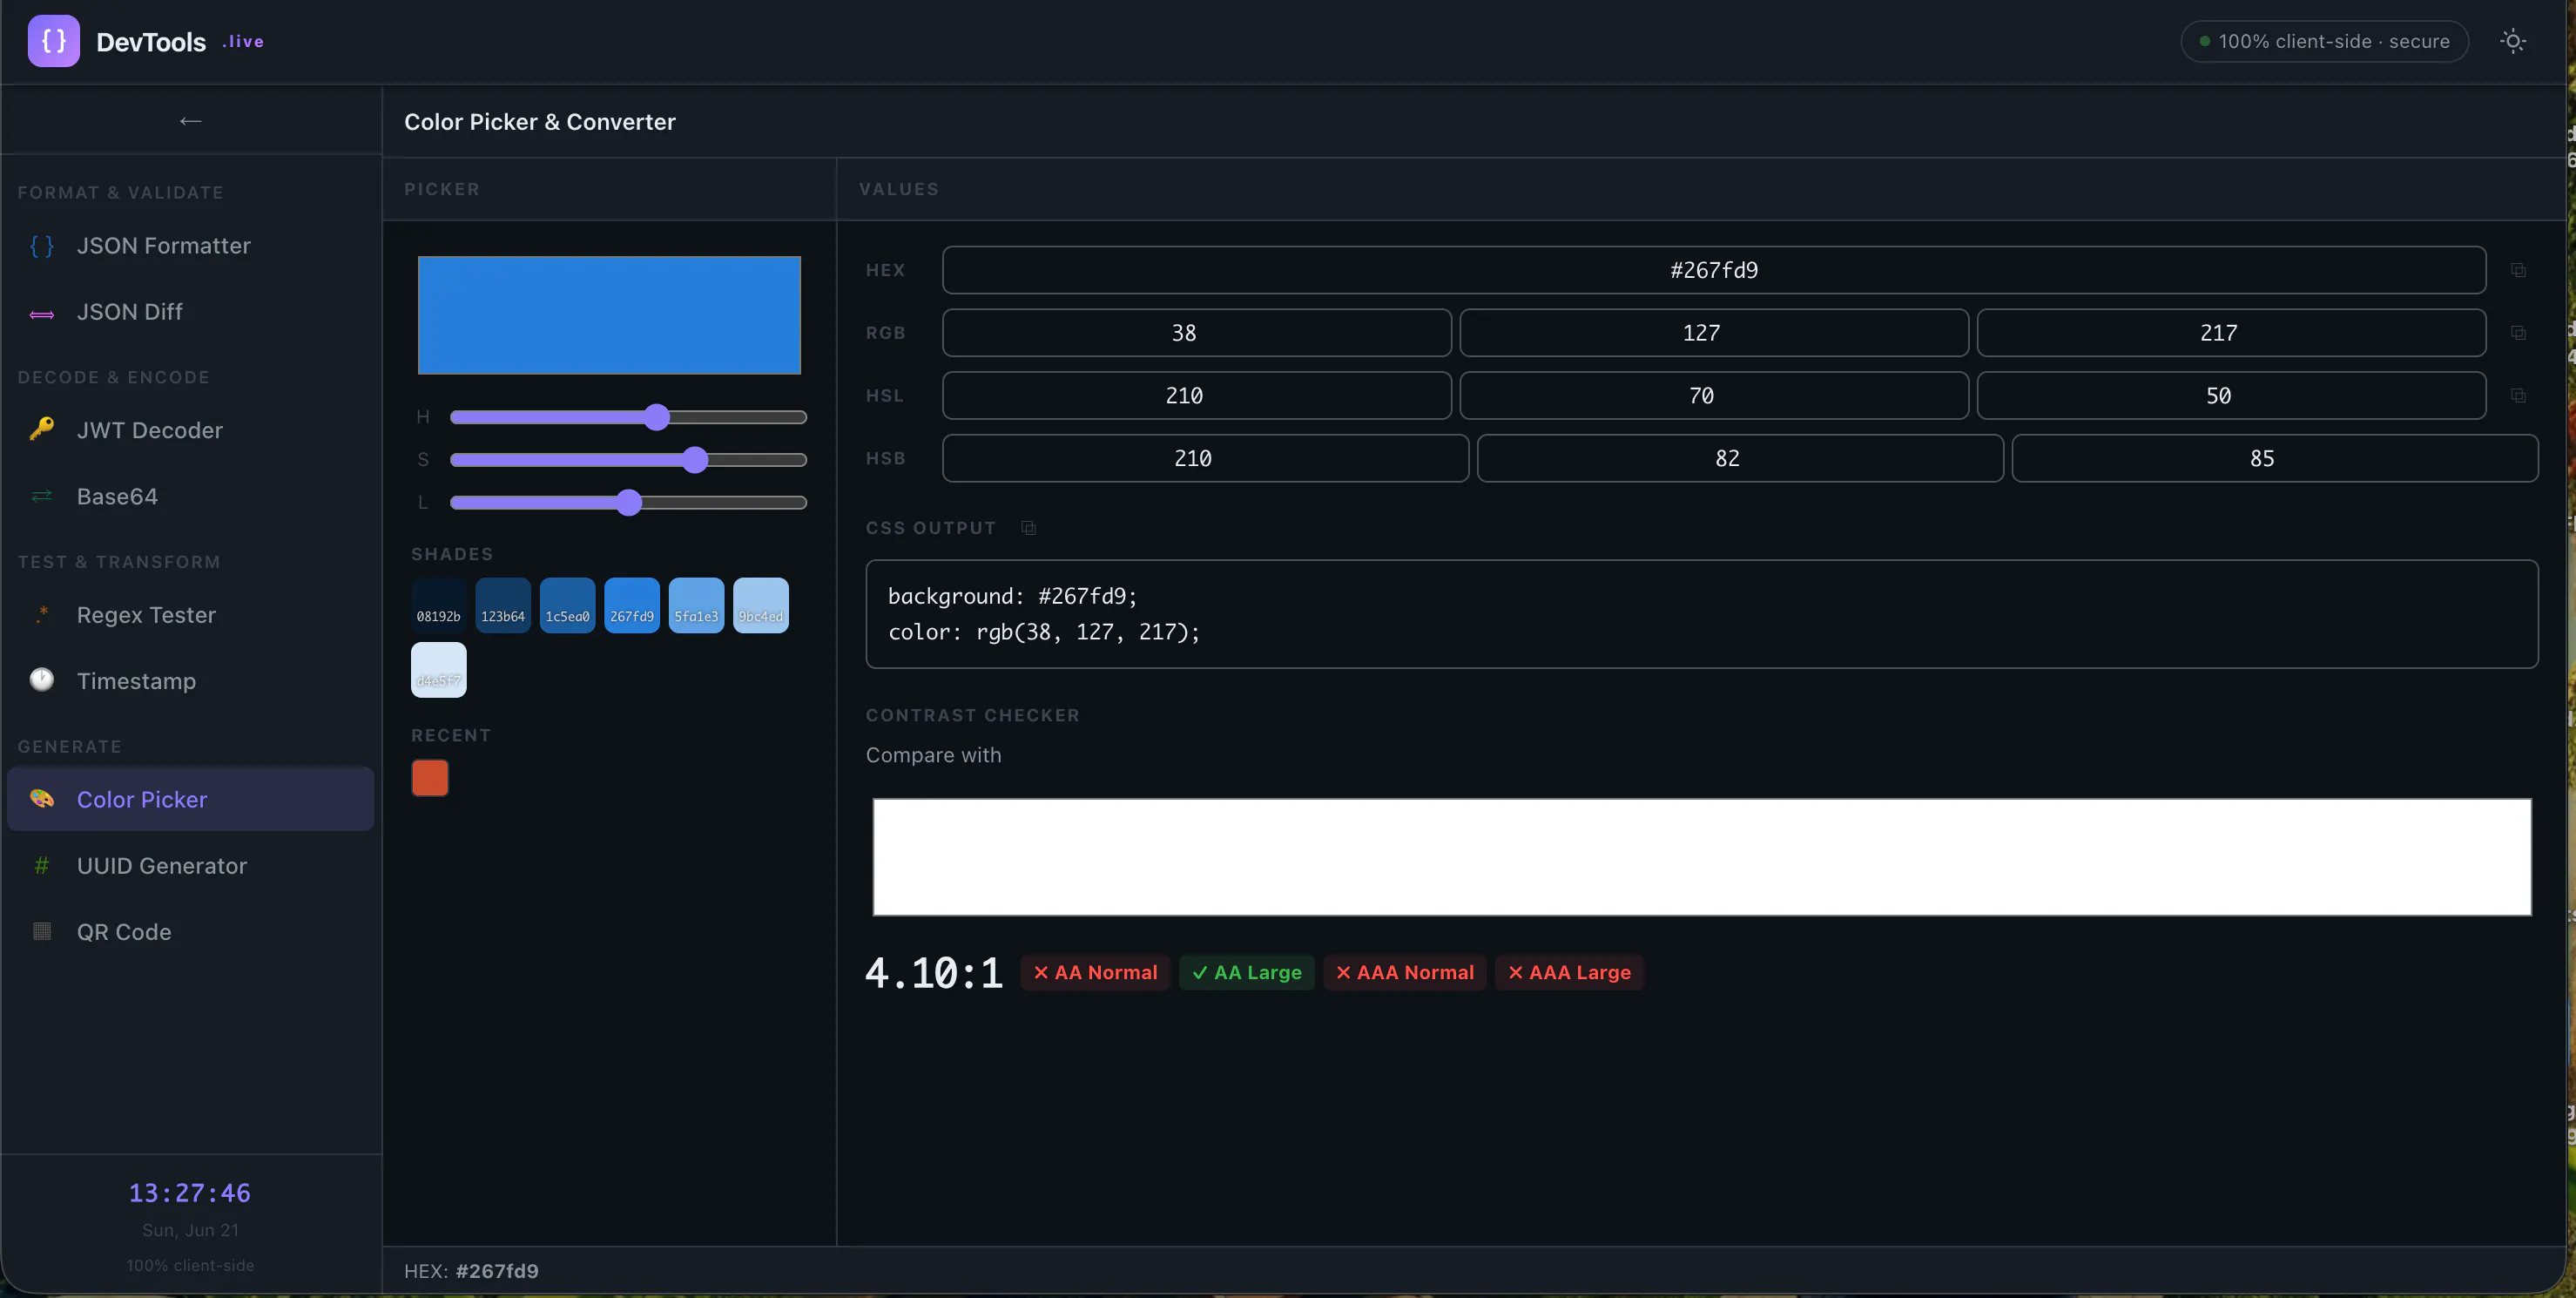Viewport: 2576px width, 1298px height.
Task: Open the white compare-with color picker
Action: tap(1702, 857)
